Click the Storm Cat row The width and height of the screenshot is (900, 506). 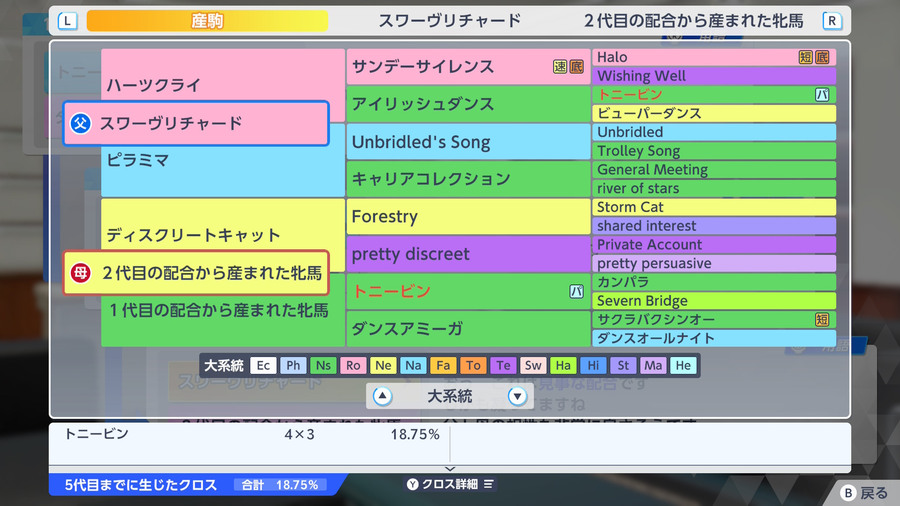point(714,207)
